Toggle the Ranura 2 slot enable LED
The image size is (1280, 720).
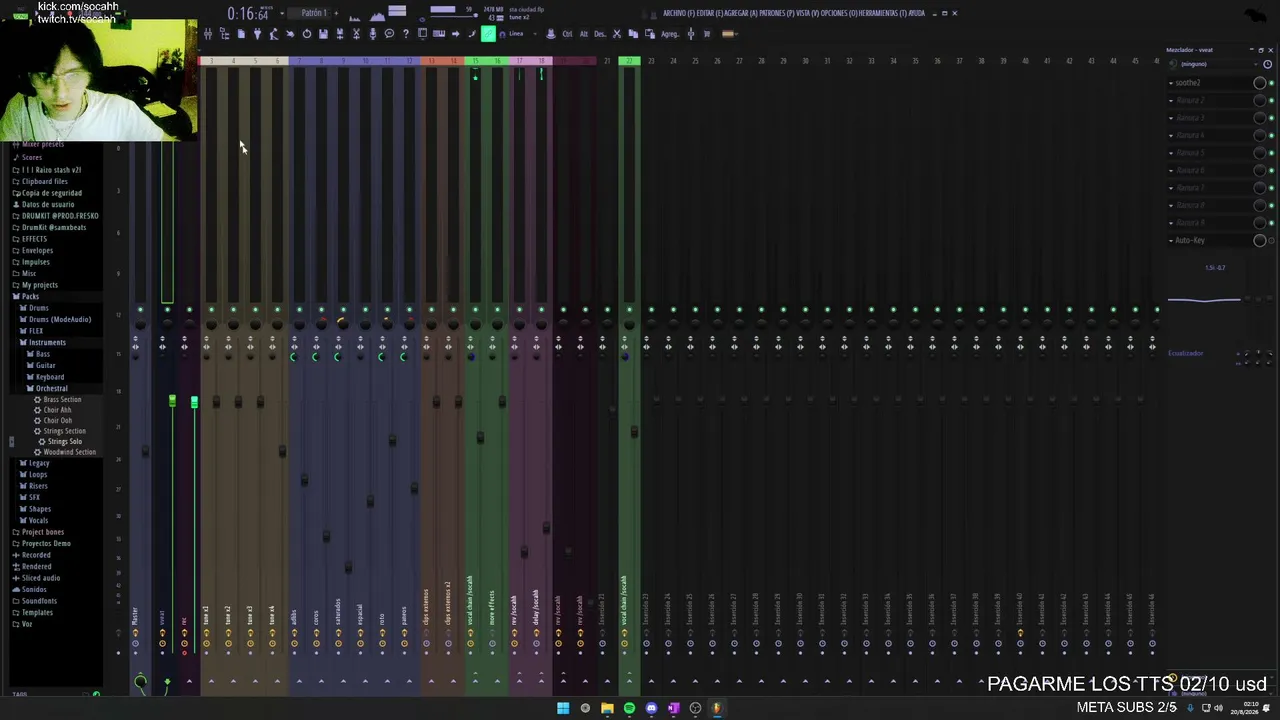[x=1271, y=101]
